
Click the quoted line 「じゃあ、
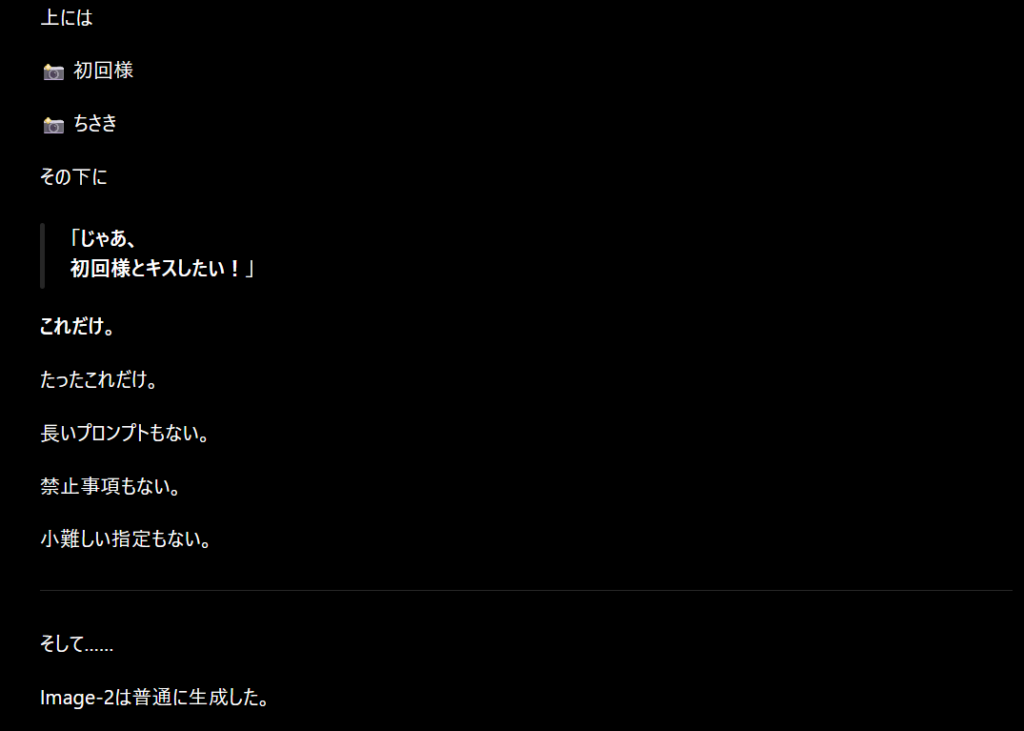pos(102,238)
